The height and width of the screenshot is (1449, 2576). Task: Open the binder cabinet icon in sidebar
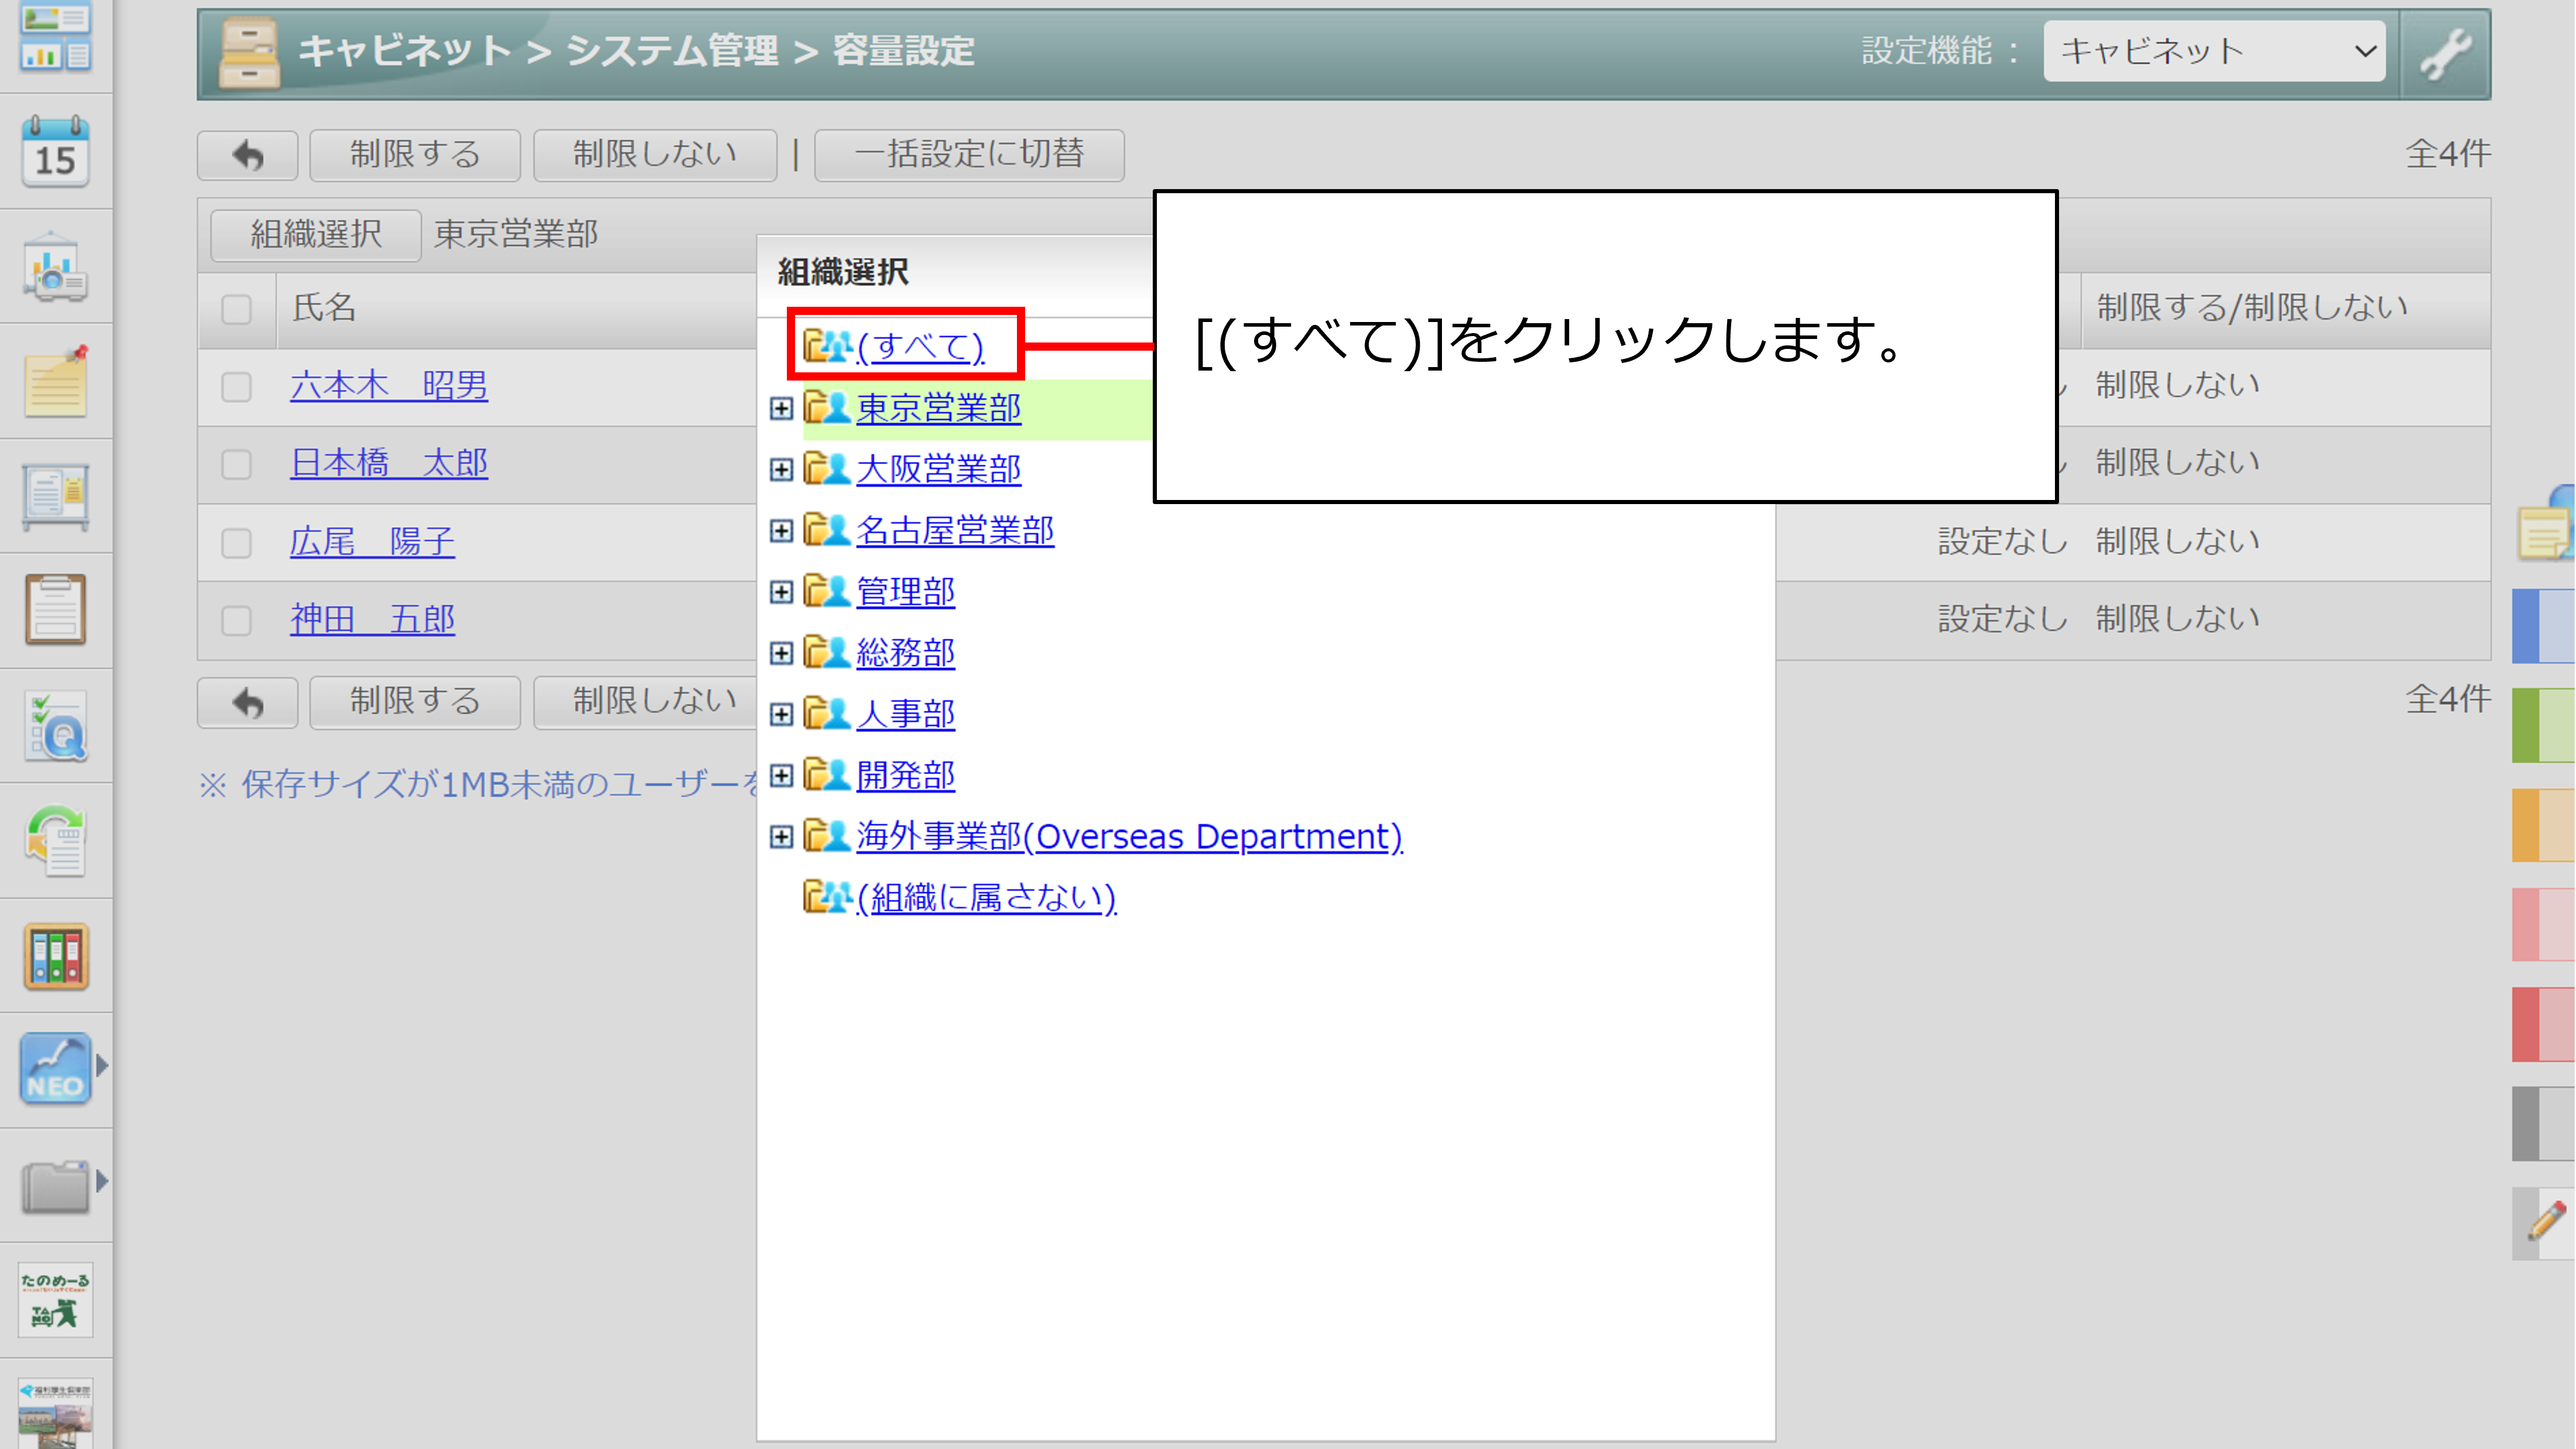pyautogui.click(x=55, y=956)
